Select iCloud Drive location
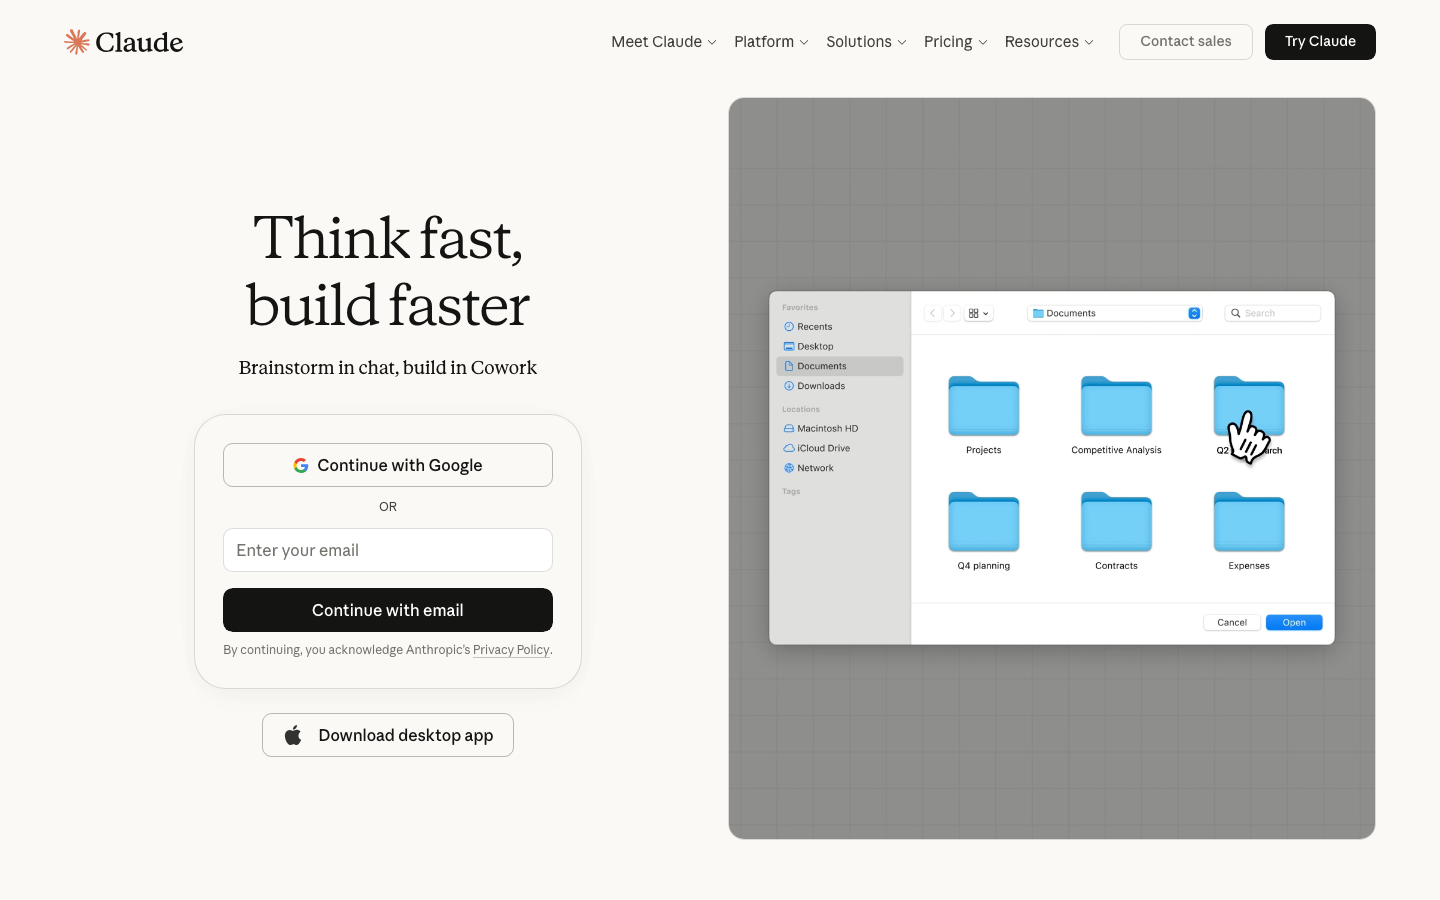Image resolution: width=1440 pixels, height=900 pixels. pos(840,448)
